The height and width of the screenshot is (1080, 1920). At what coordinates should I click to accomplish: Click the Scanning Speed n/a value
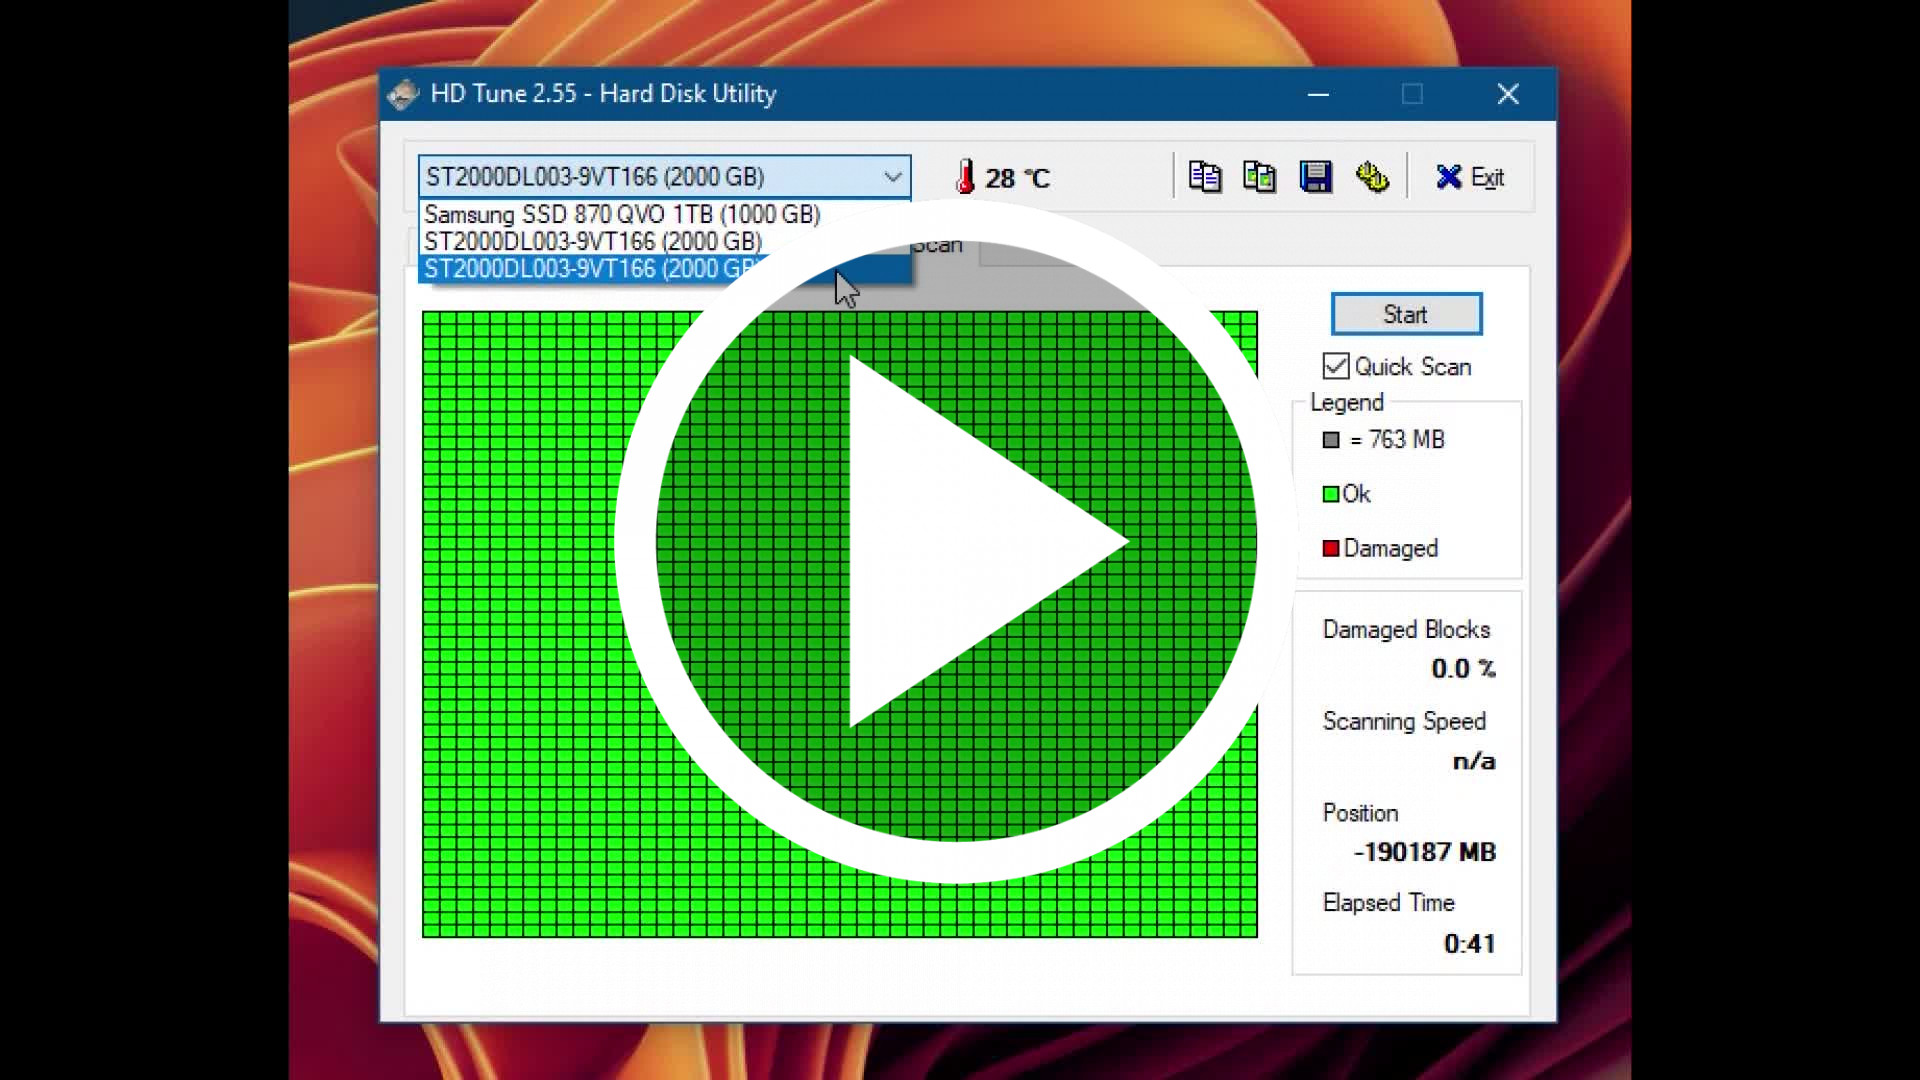pos(1474,761)
